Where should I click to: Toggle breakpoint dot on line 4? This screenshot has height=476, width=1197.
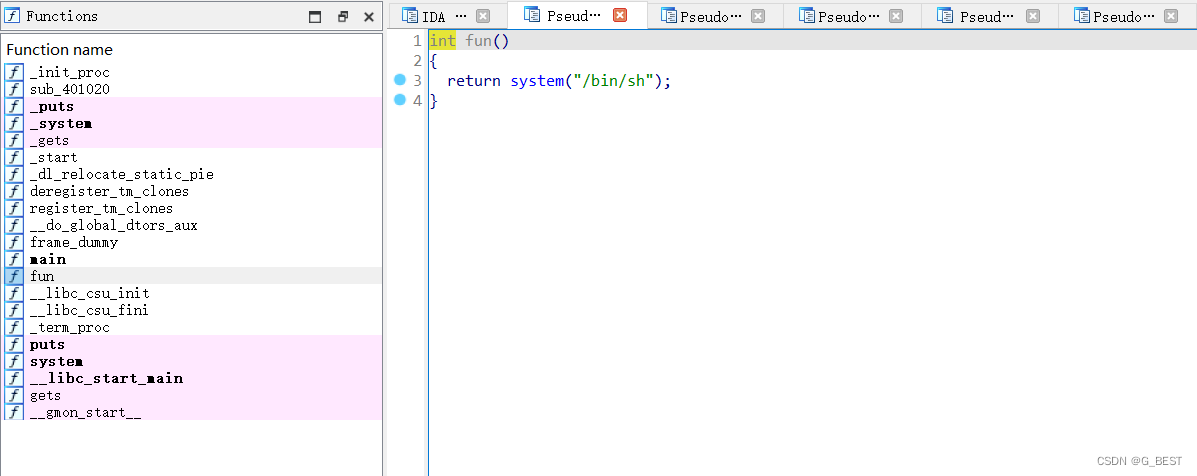pos(399,99)
